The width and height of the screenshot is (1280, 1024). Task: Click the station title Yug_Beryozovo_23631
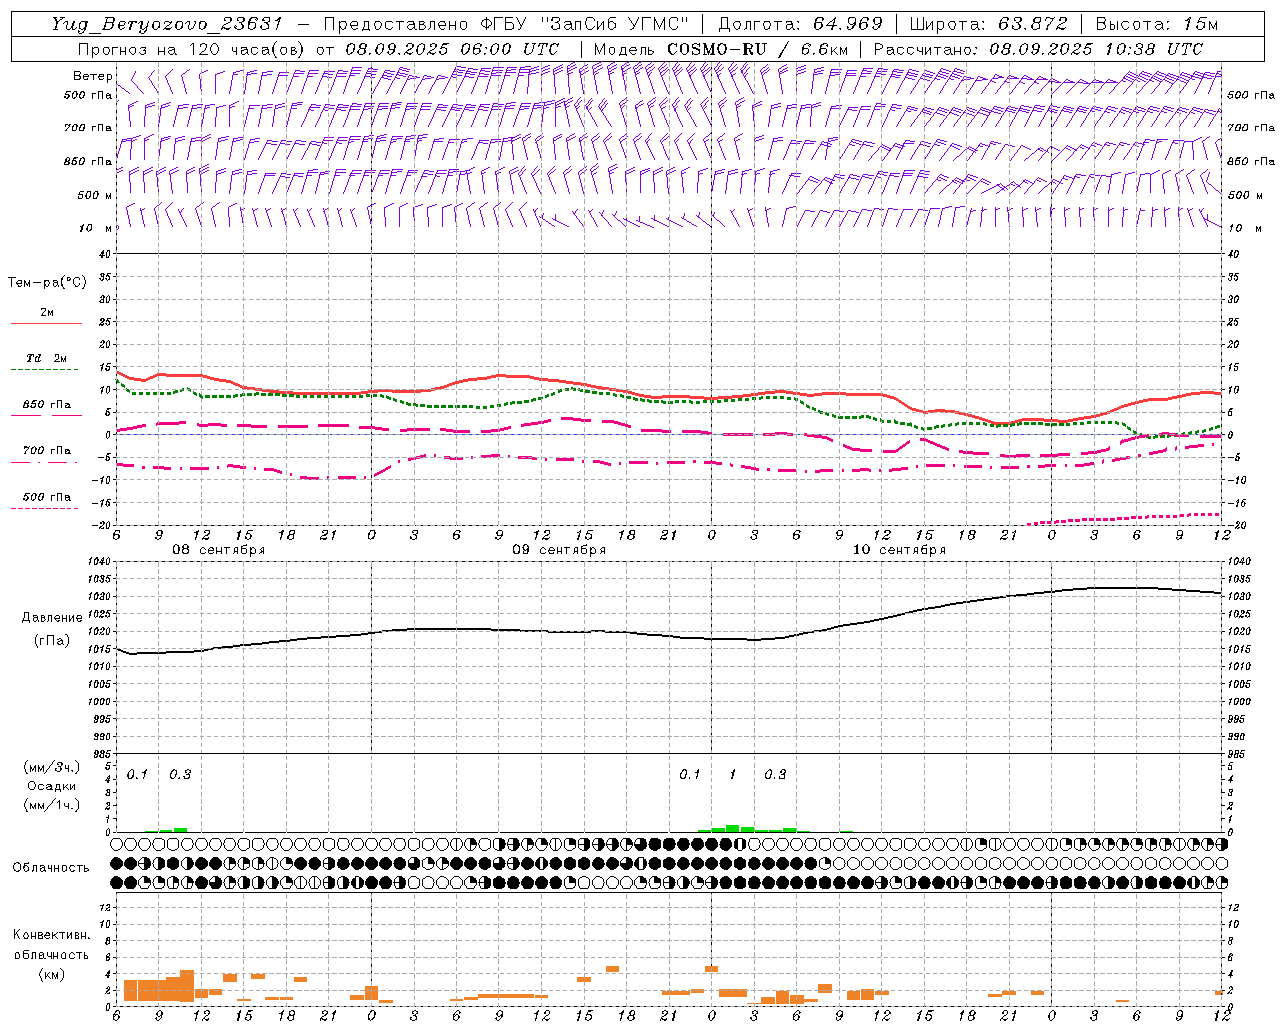point(166,24)
